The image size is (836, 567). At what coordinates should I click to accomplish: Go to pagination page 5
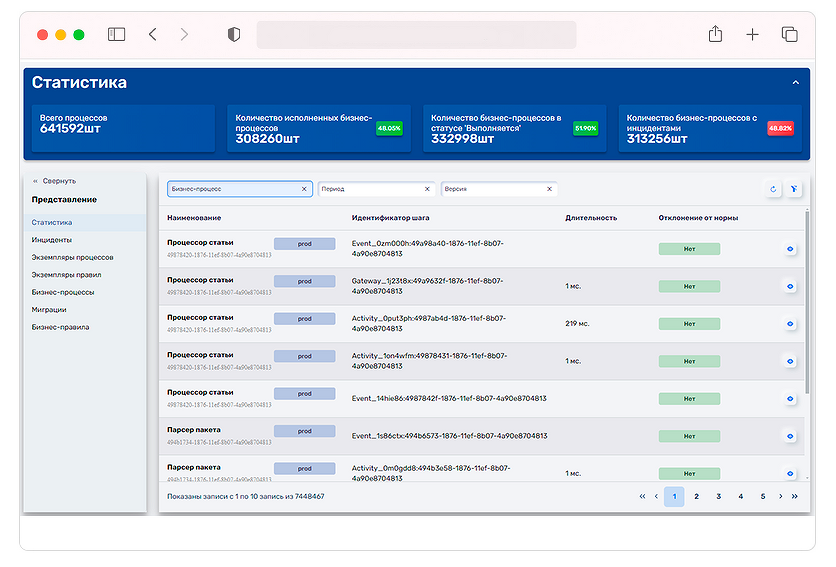click(763, 497)
